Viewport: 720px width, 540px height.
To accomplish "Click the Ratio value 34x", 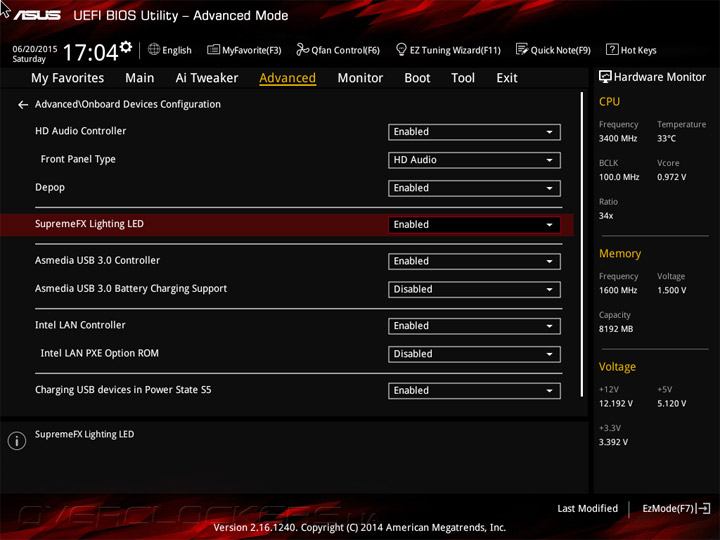I will pyautogui.click(x=606, y=216).
